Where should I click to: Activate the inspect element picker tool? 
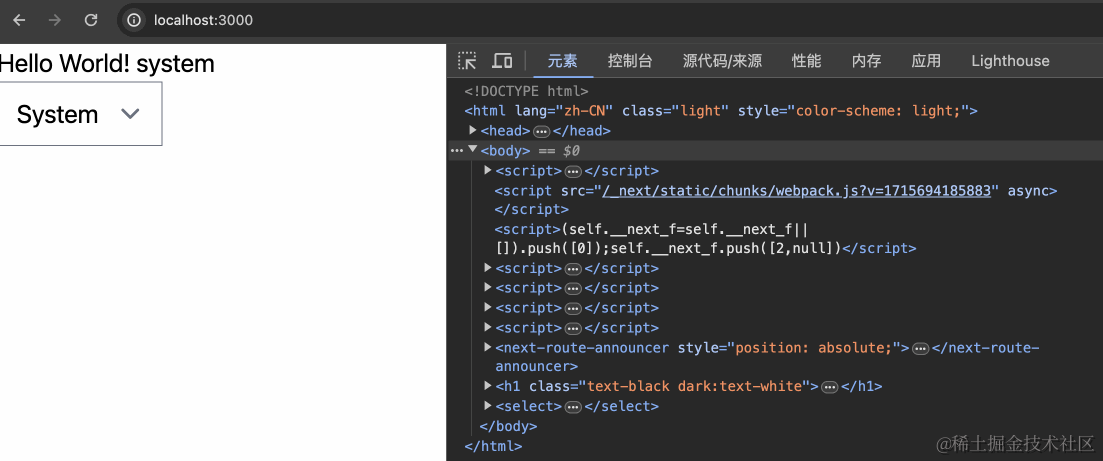click(467, 61)
